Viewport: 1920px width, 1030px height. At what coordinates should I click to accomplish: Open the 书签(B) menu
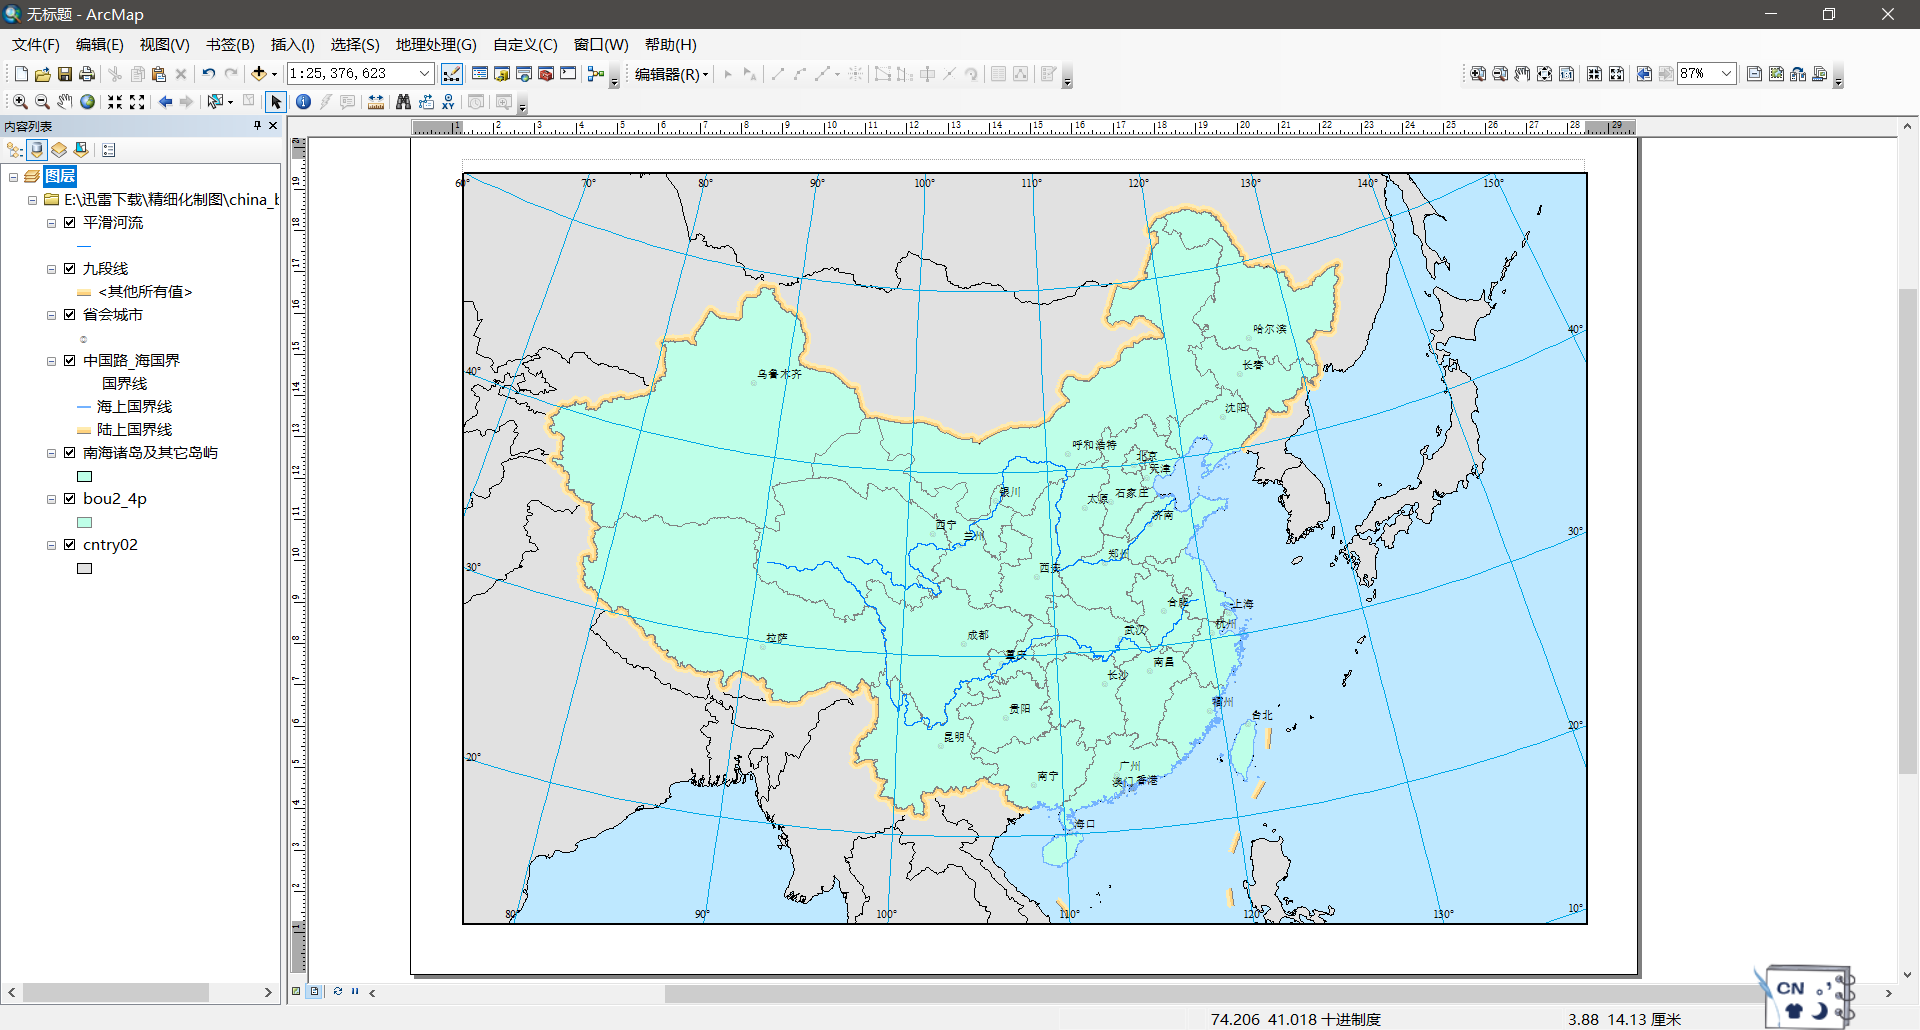coord(228,44)
